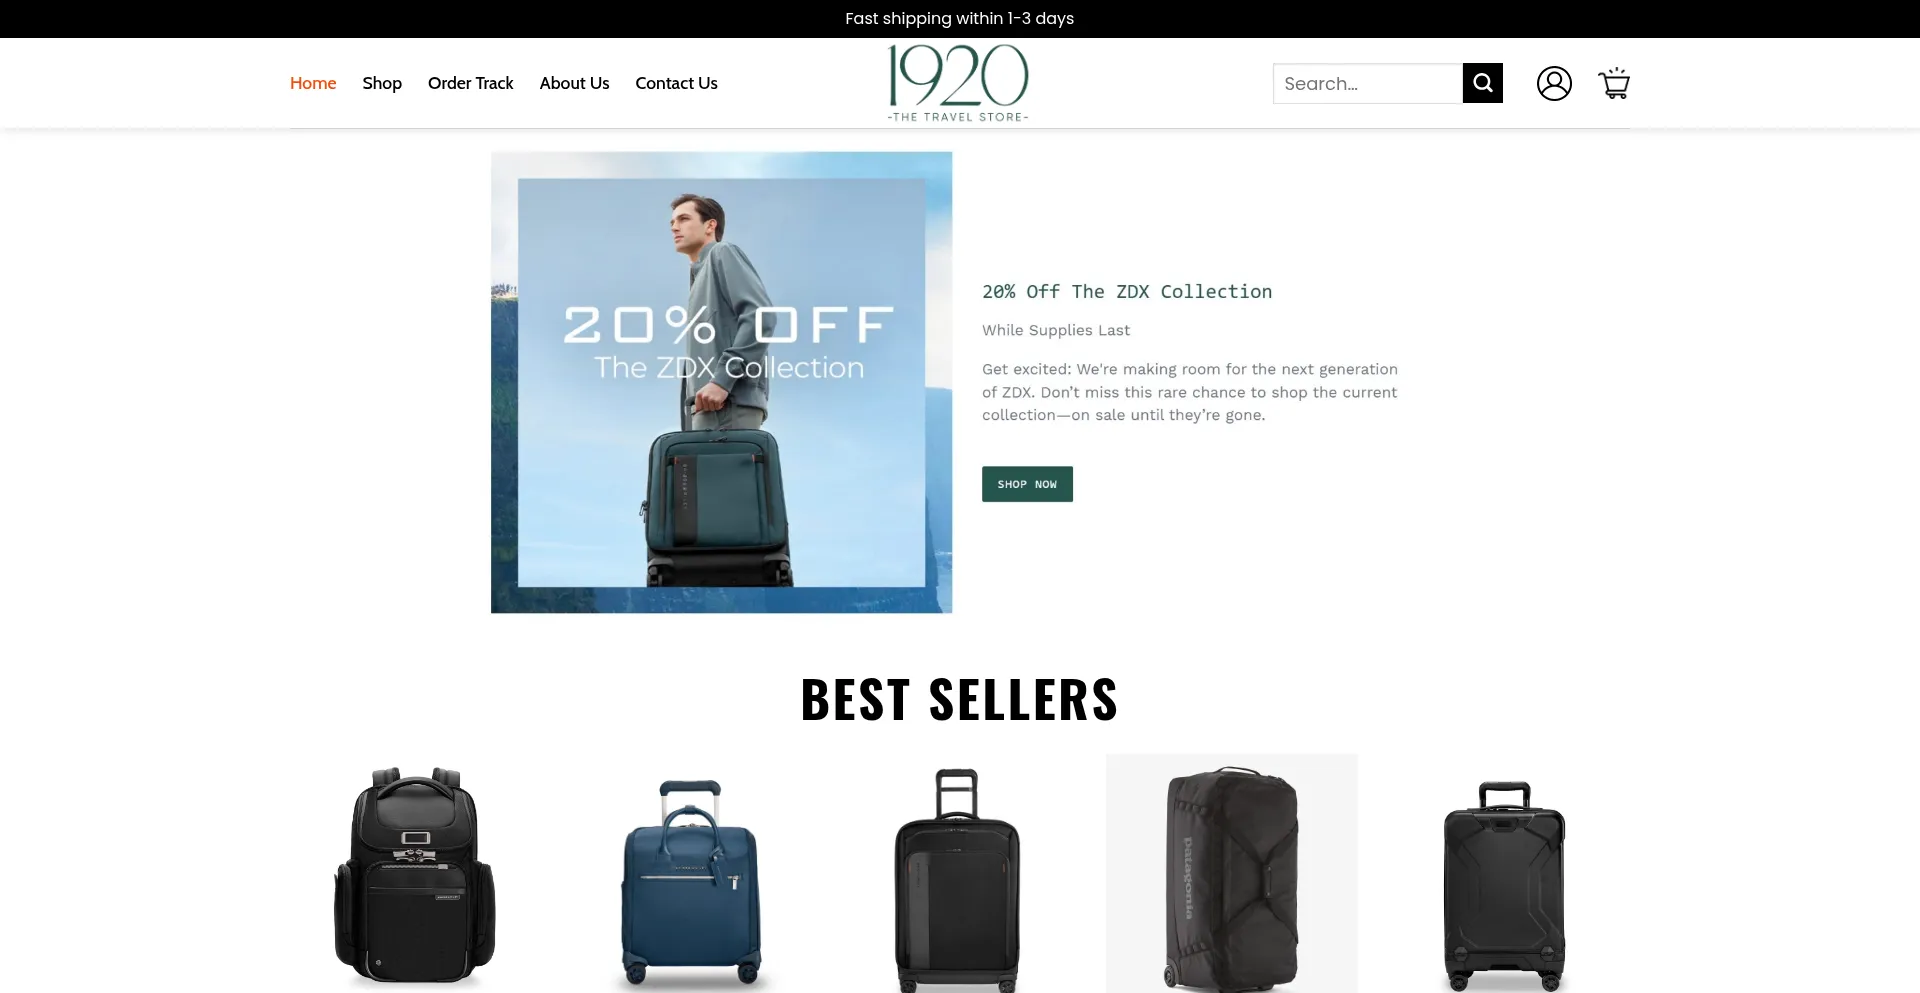Open the Order Track page
This screenshot has height=993, width=1920.
[x=470, y=83]
